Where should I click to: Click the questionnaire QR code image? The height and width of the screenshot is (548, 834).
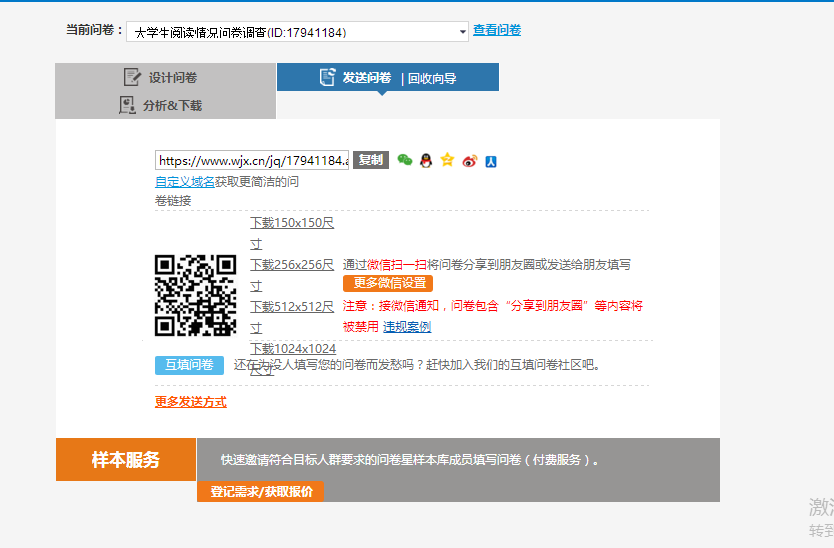(196, 295)
